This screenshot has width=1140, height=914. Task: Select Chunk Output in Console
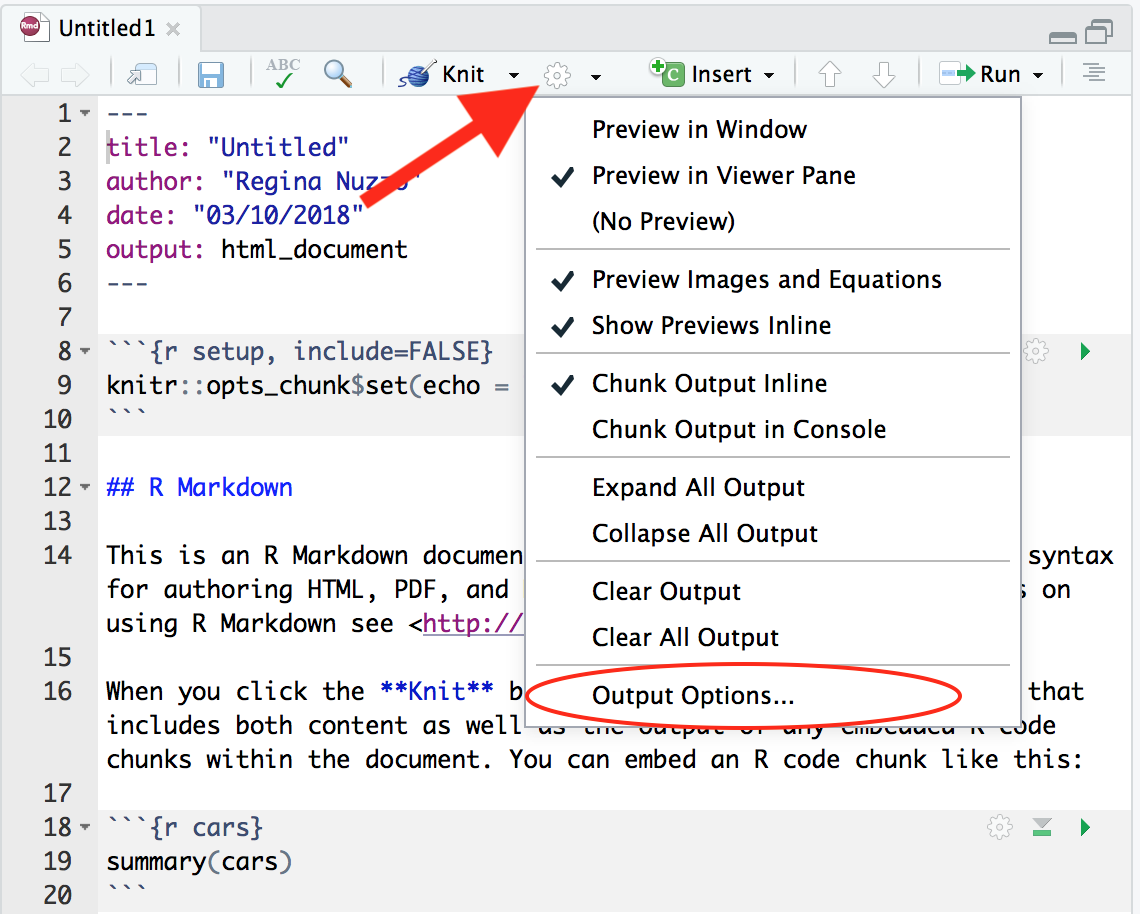(773, 430)
